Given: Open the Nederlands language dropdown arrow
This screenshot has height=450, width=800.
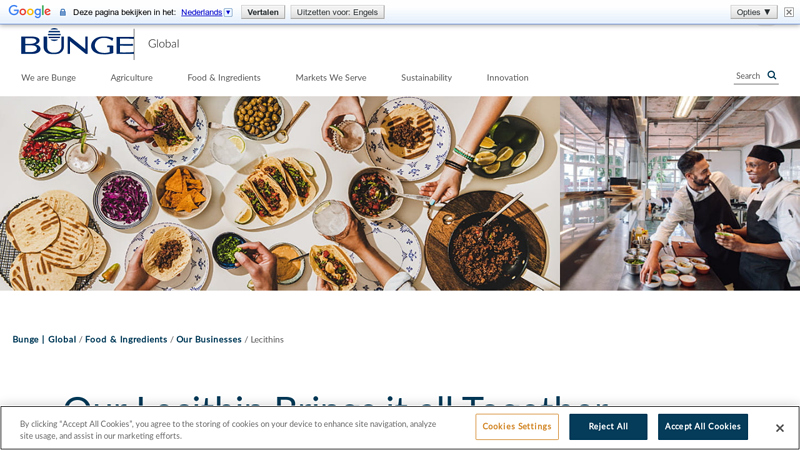Looking at the screenshot, I should pos(228,12).
